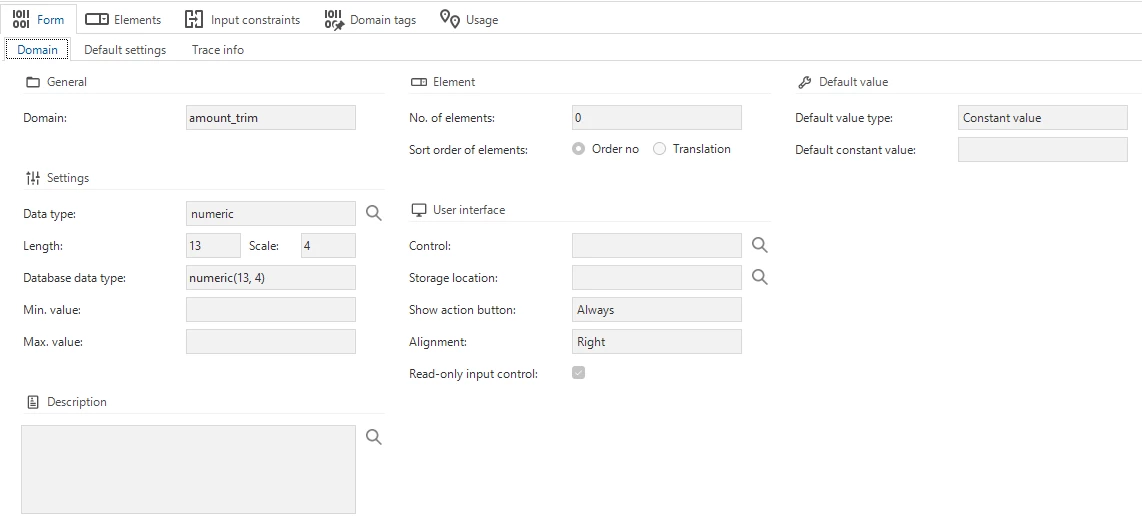Open the Show action button dropdown
Image resolution: width=1143 pixels, height=528 pixels.
click(656, 310)
